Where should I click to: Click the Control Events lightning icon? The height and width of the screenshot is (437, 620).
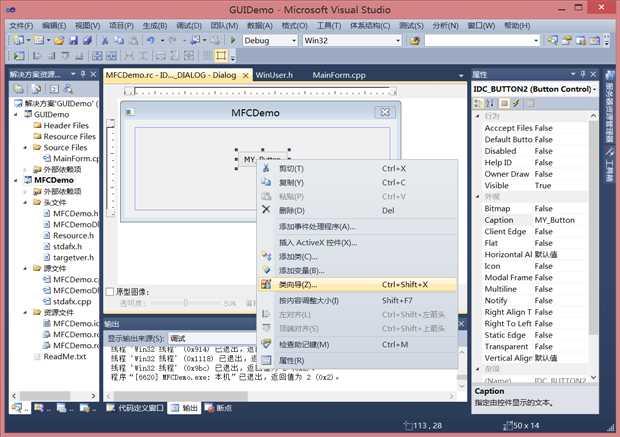[516, 104]
